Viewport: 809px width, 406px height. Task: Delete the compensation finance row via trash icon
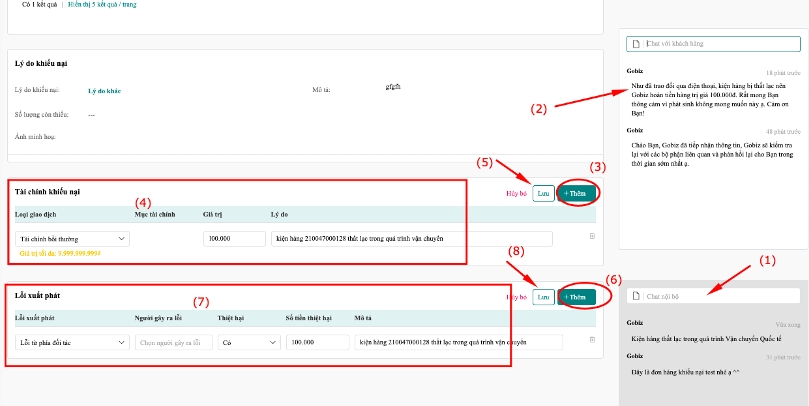click(592, 236)
